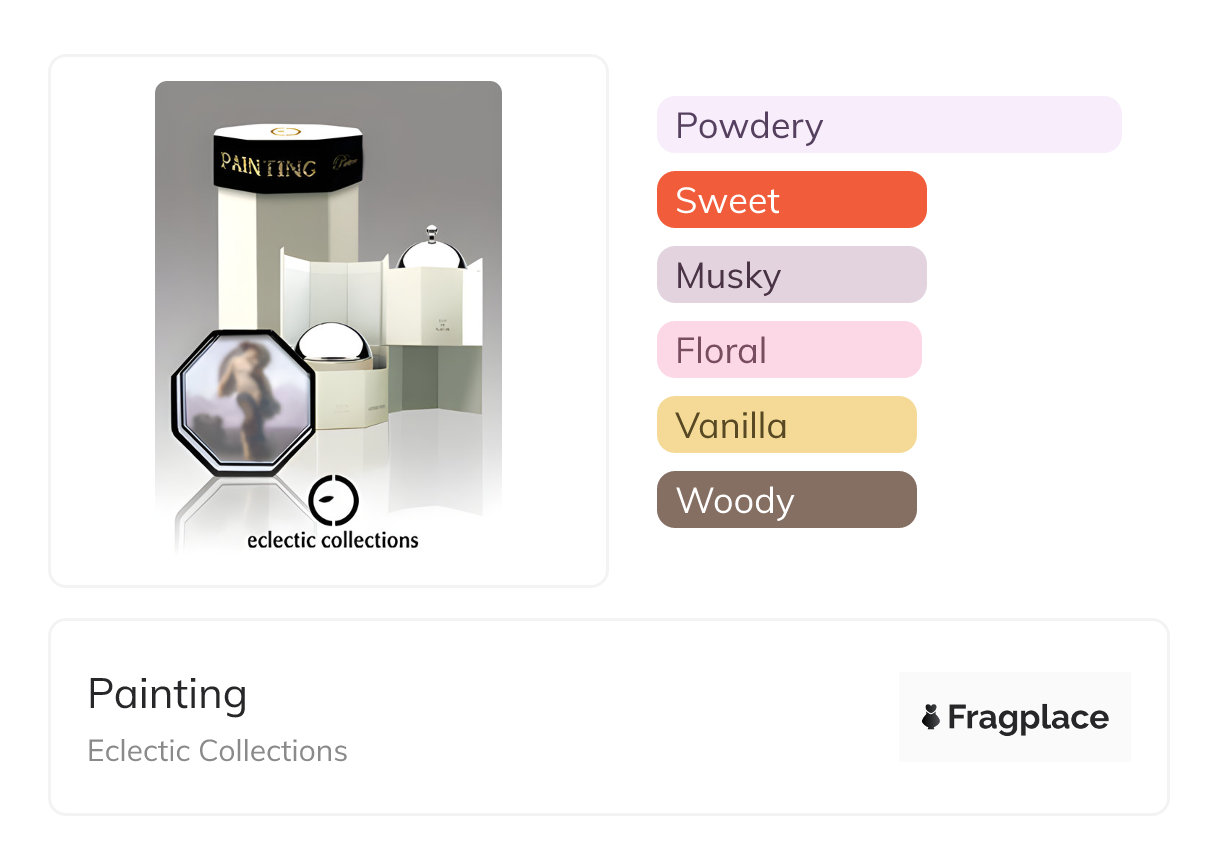1218x864 pixels.
Task: Click the Eclectic Collections circular logo emblem
Action: click(333, 501)
